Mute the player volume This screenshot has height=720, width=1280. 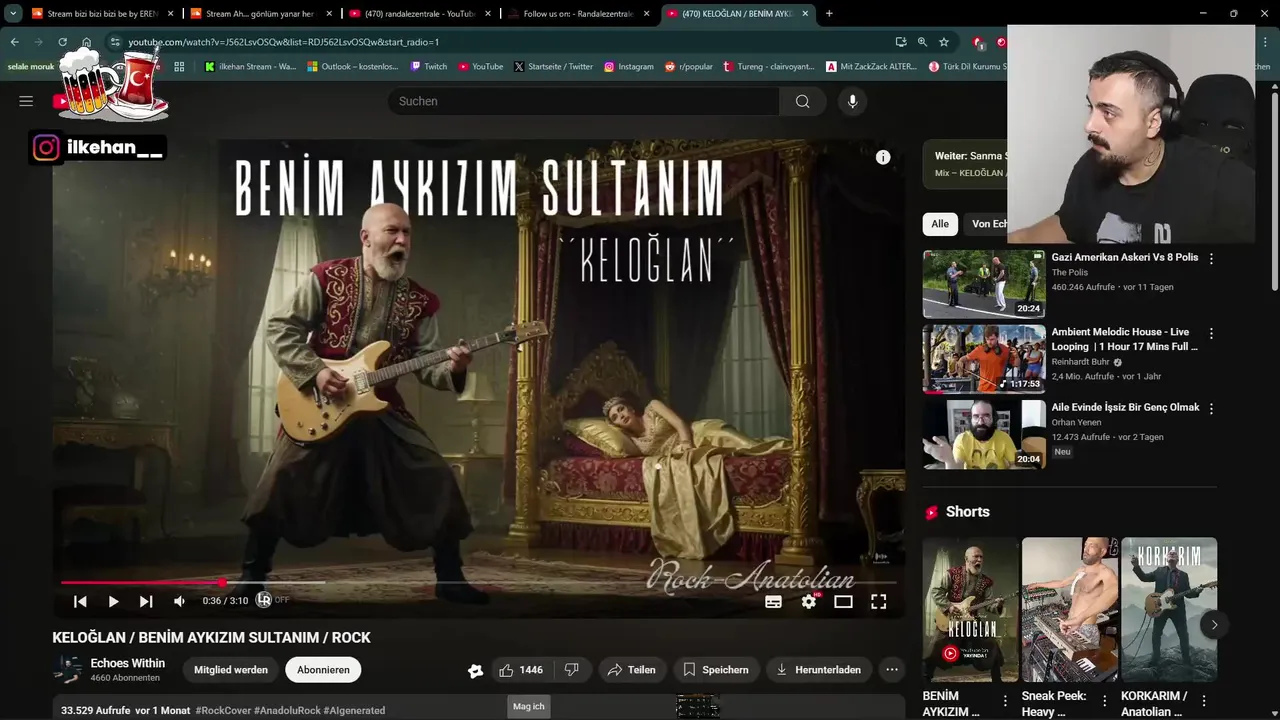pyautogui.click(x=179, y=601)
